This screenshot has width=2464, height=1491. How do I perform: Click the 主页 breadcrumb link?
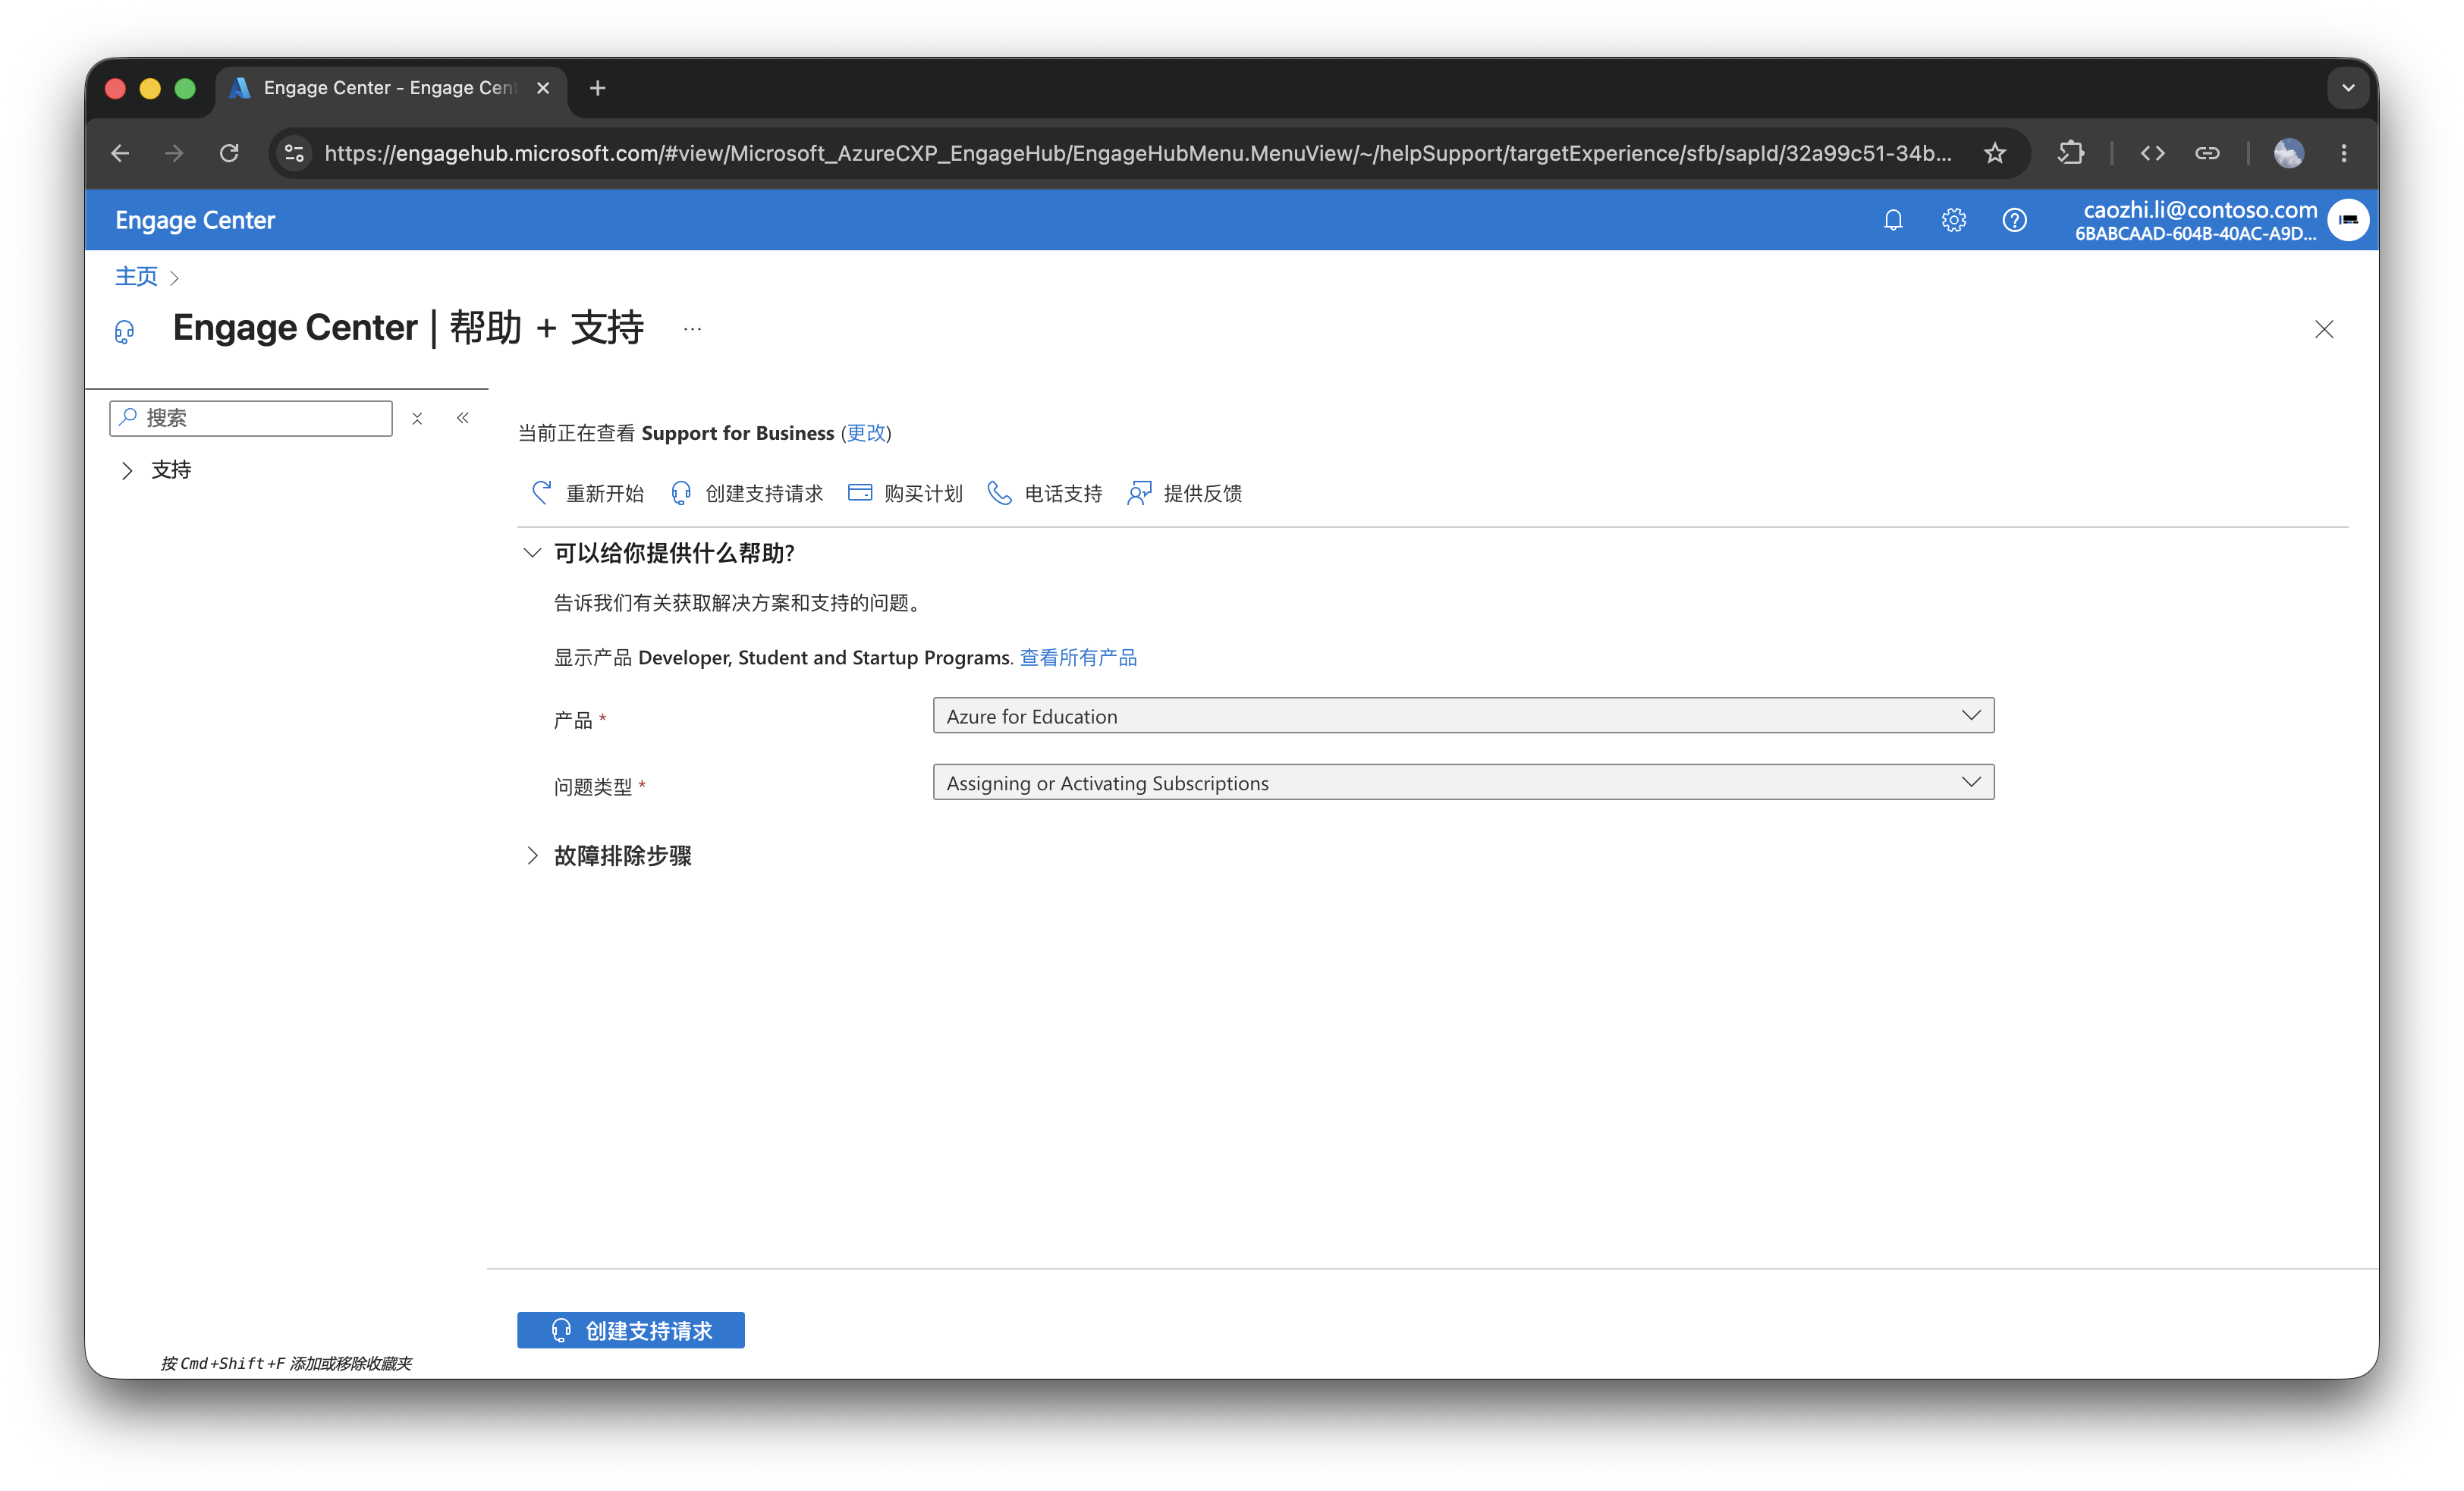[136, 276]
